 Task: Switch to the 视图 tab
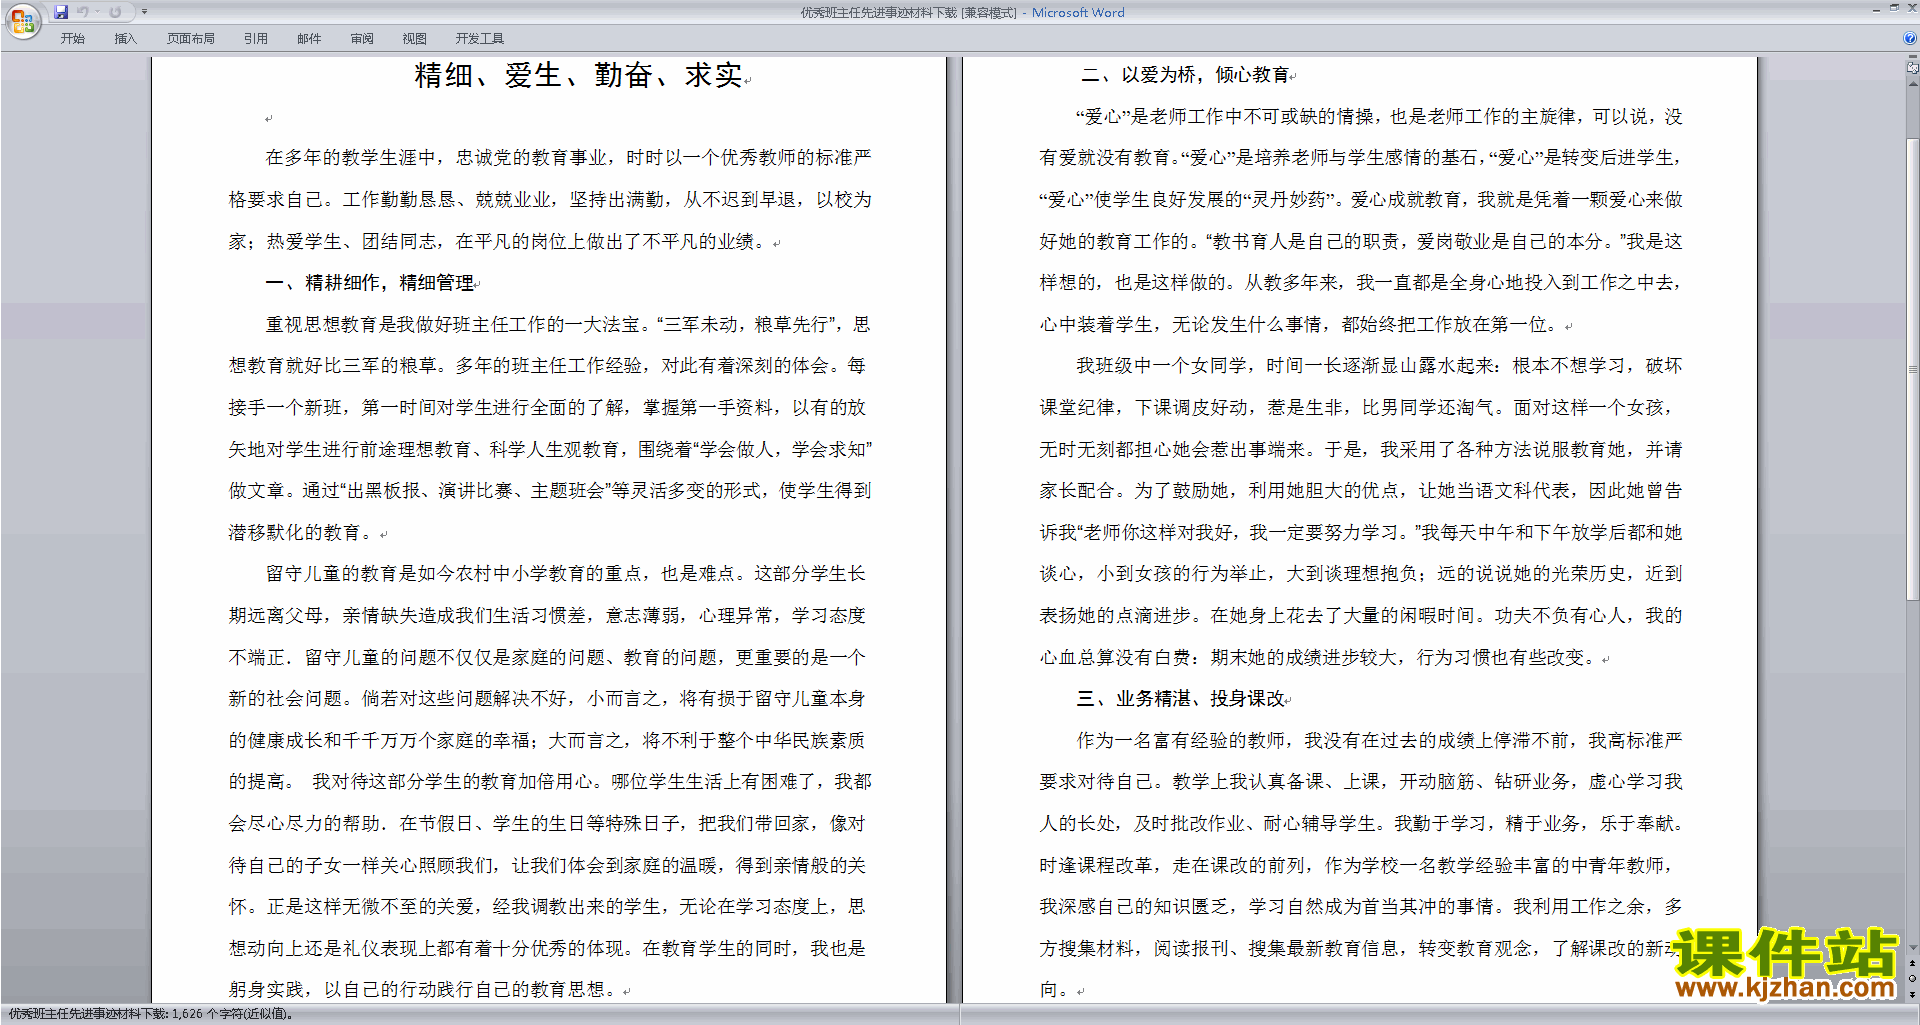click(x=415, y=39)
